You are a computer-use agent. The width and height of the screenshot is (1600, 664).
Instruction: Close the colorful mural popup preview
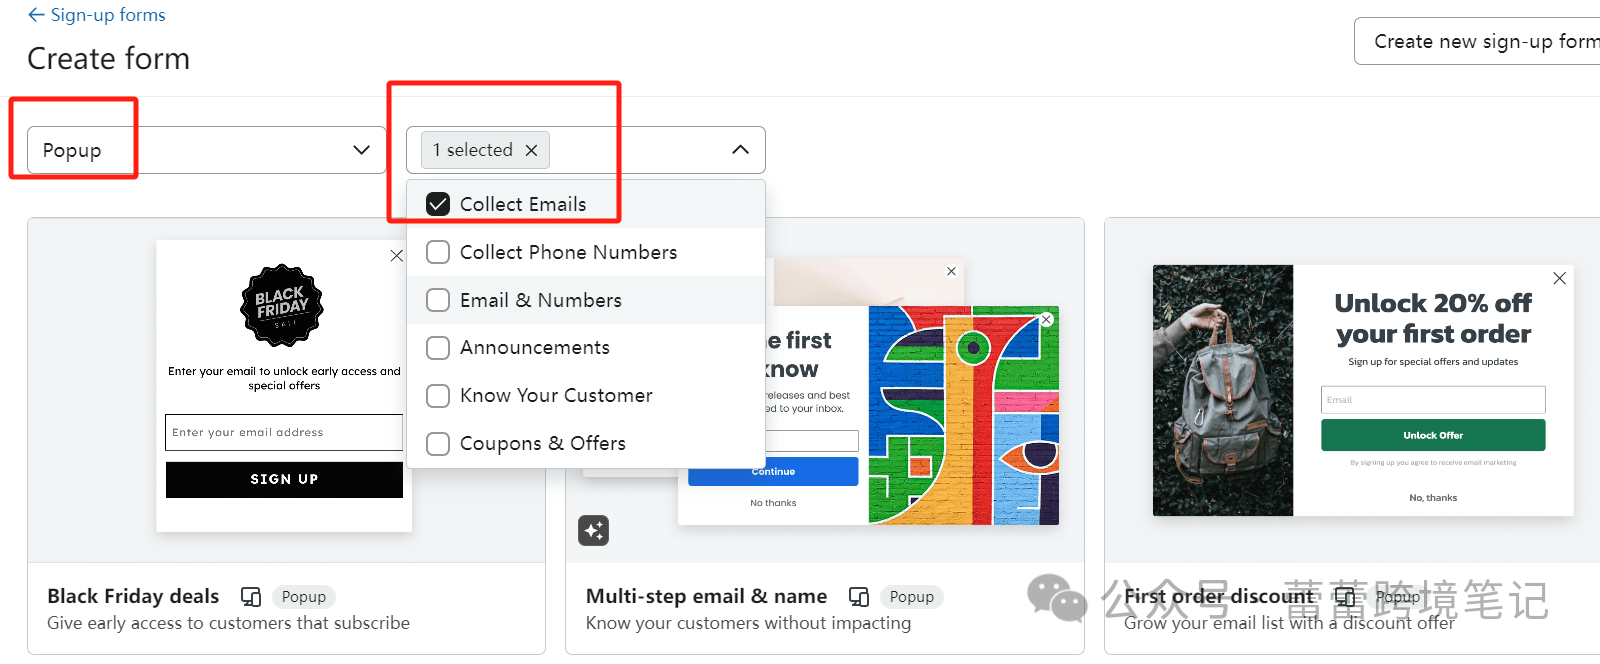(x=1046, y=320)
